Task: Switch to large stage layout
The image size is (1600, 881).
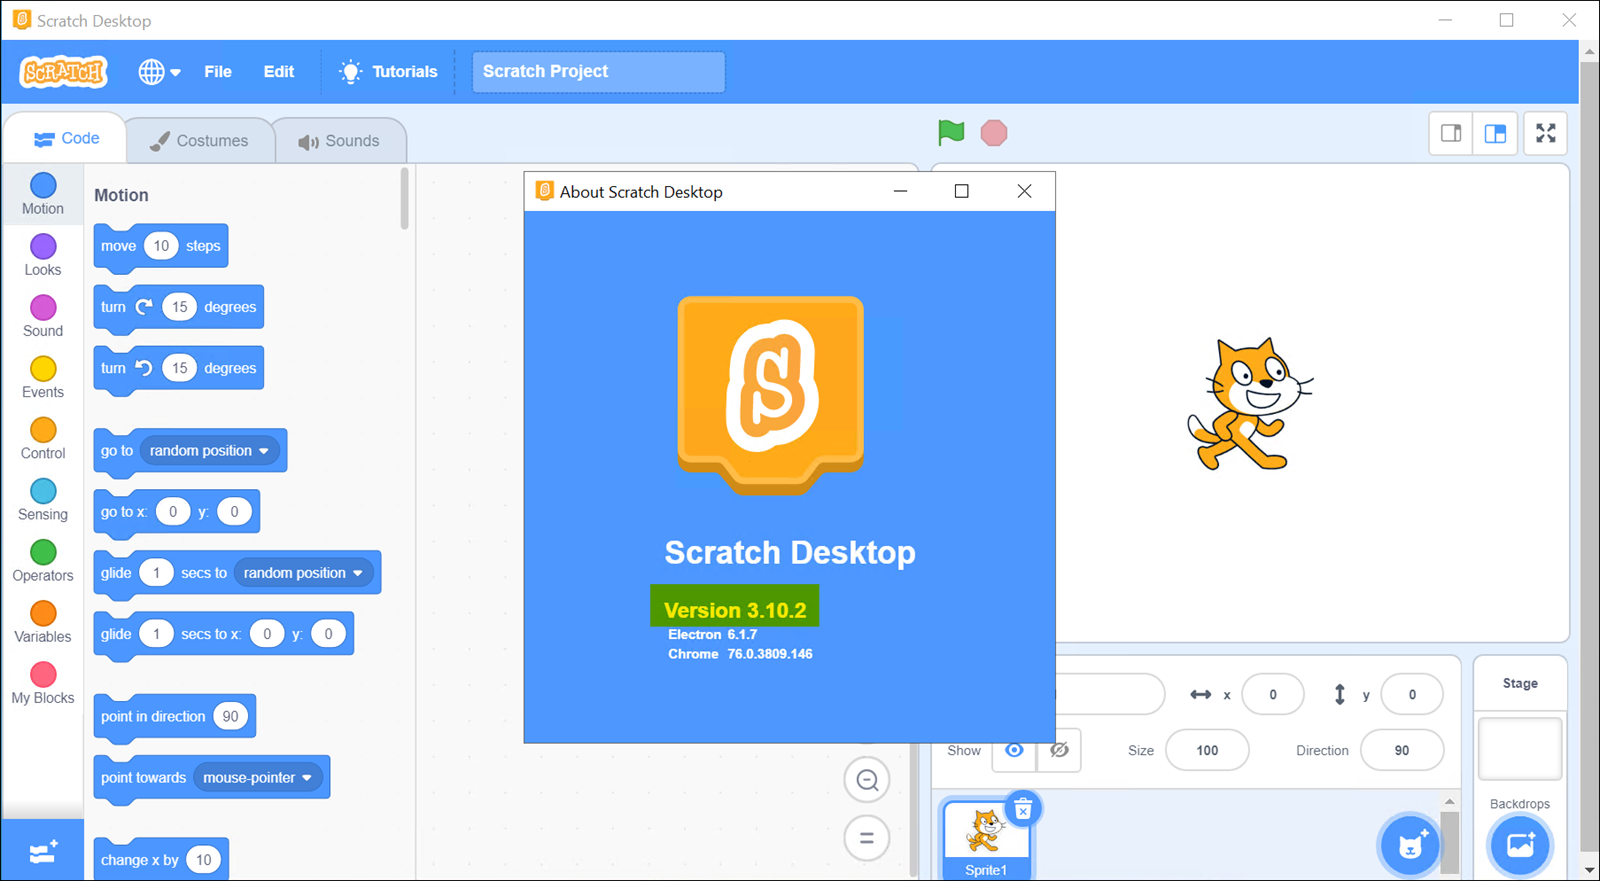Action: 1495,133
